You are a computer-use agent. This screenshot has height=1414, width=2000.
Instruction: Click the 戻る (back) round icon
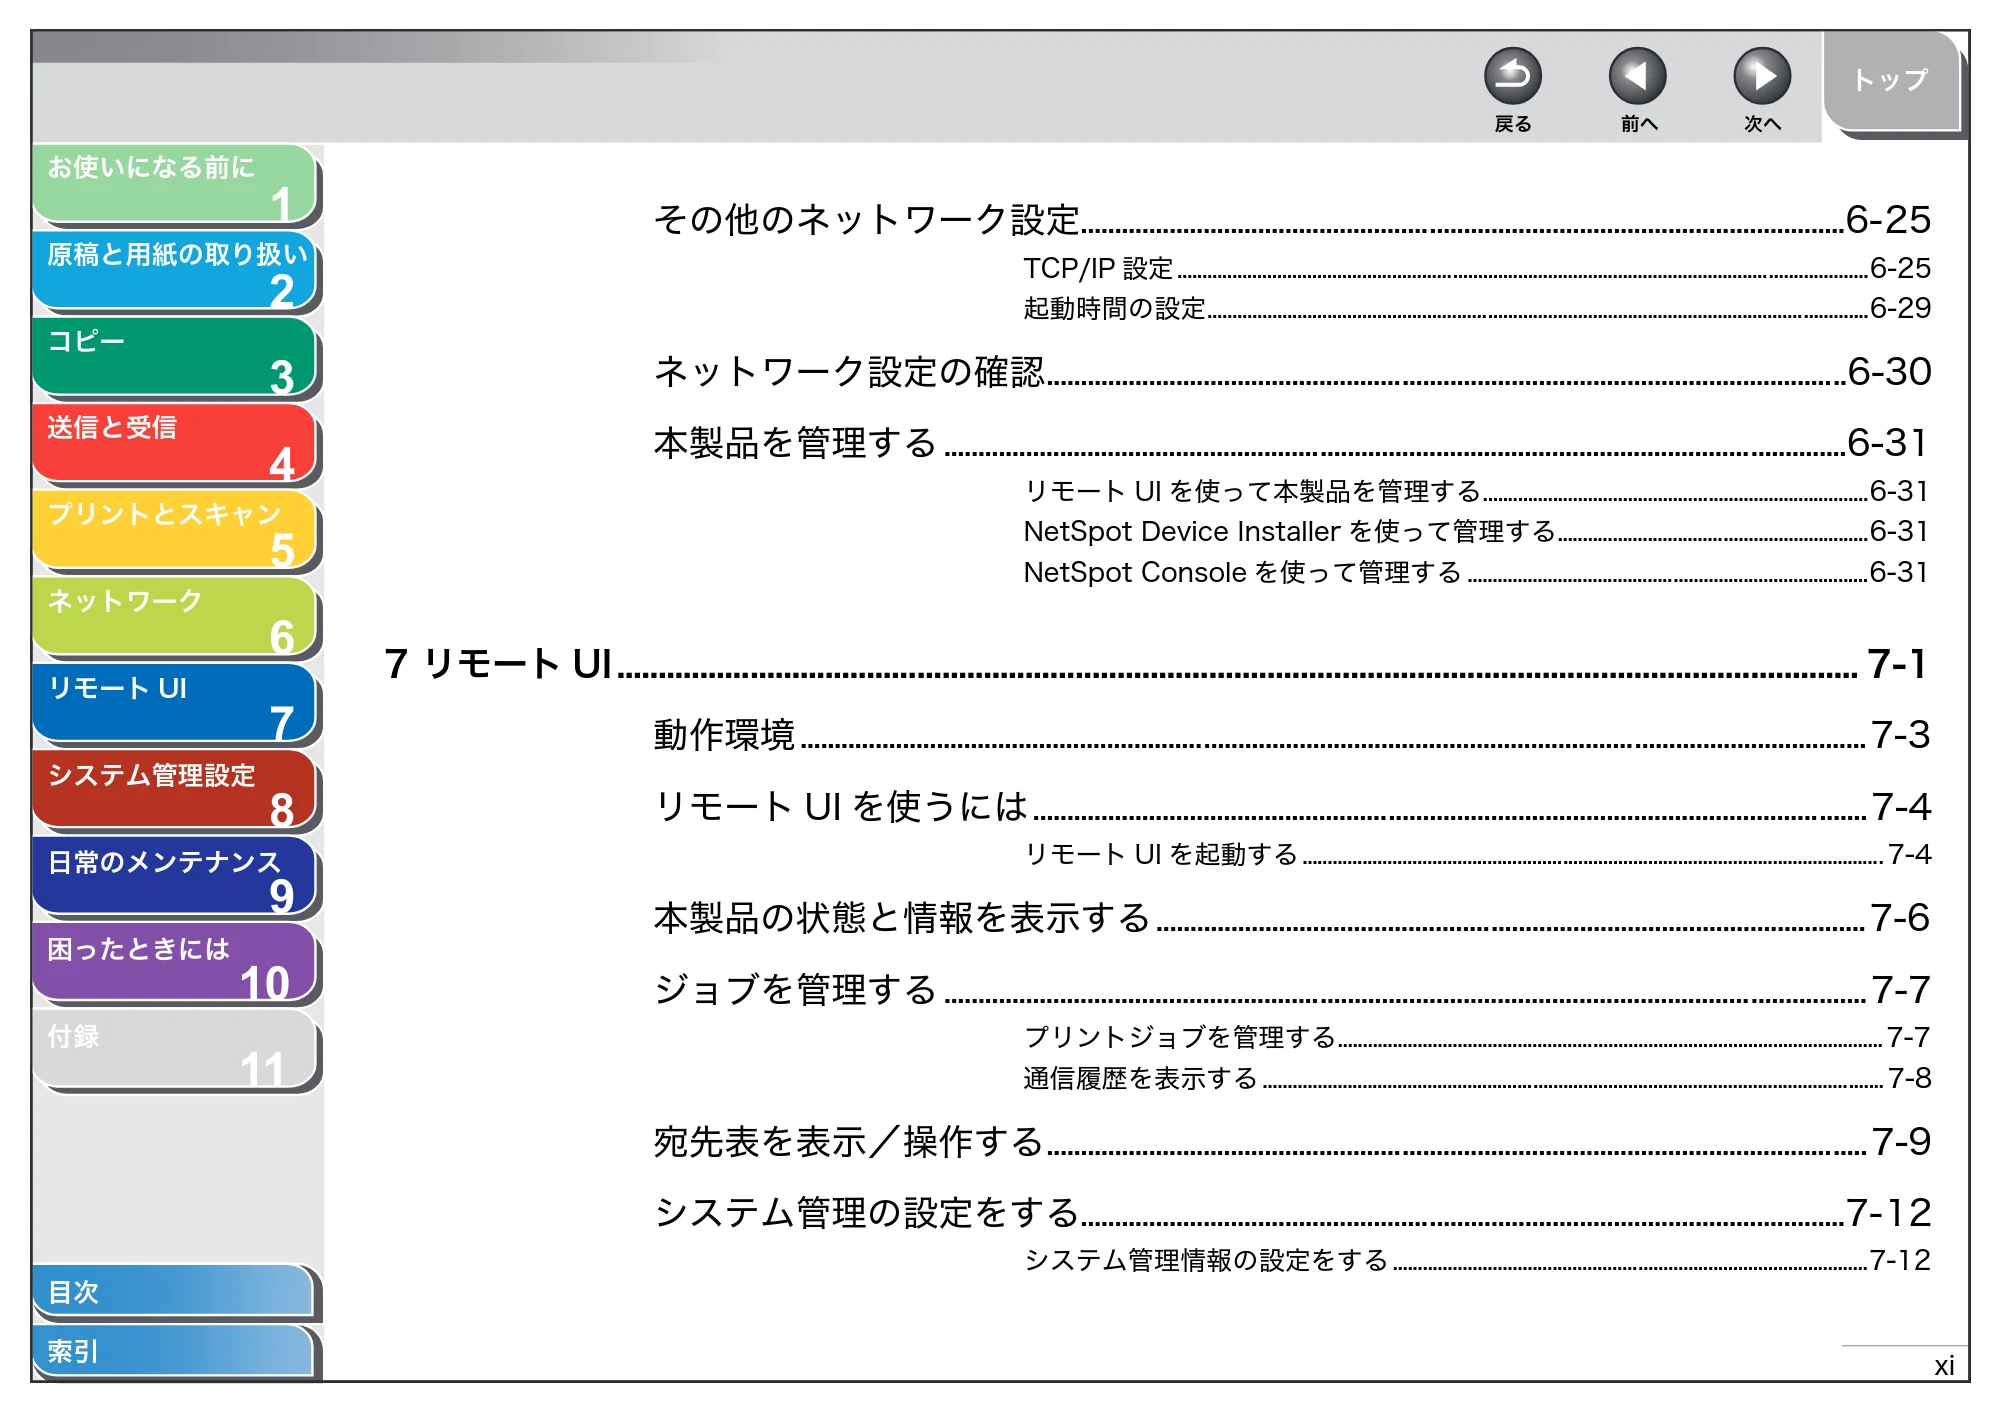coord(1512,76)
